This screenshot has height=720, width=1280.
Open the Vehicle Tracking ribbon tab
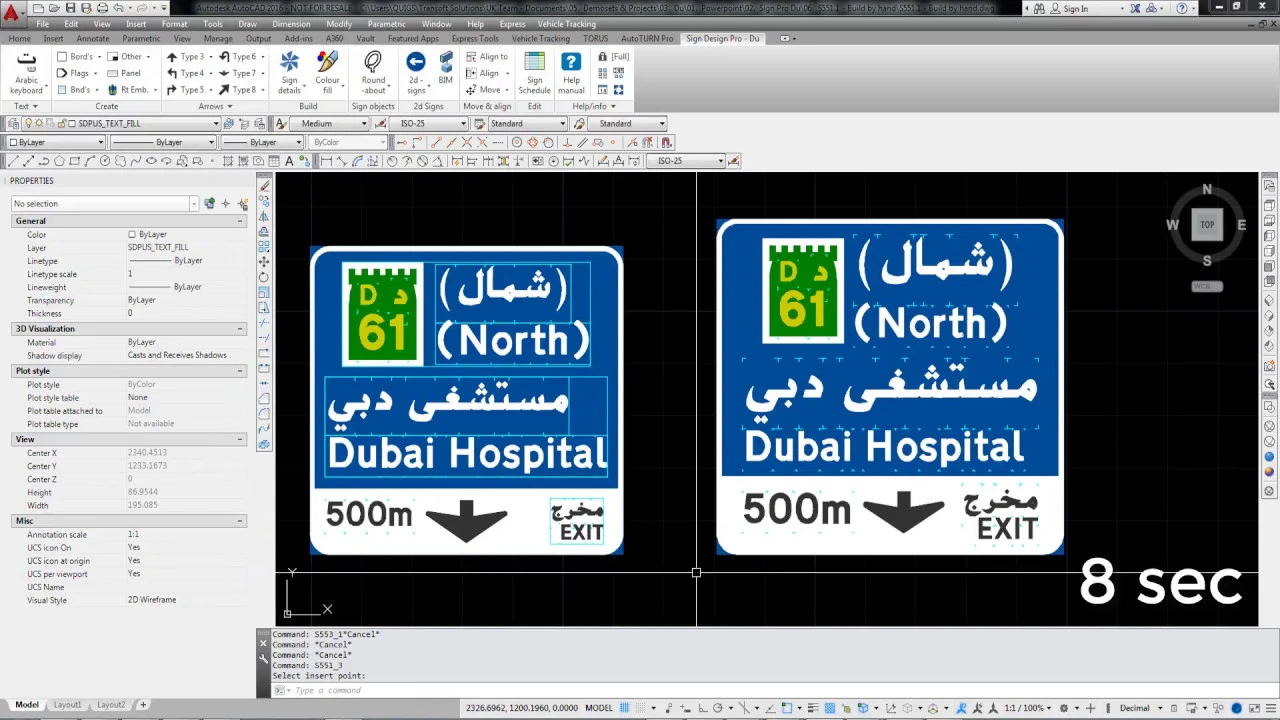540,39
